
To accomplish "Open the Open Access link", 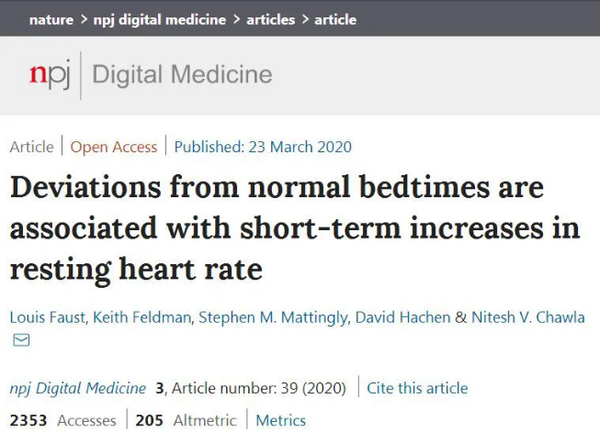I will (113, 146).
